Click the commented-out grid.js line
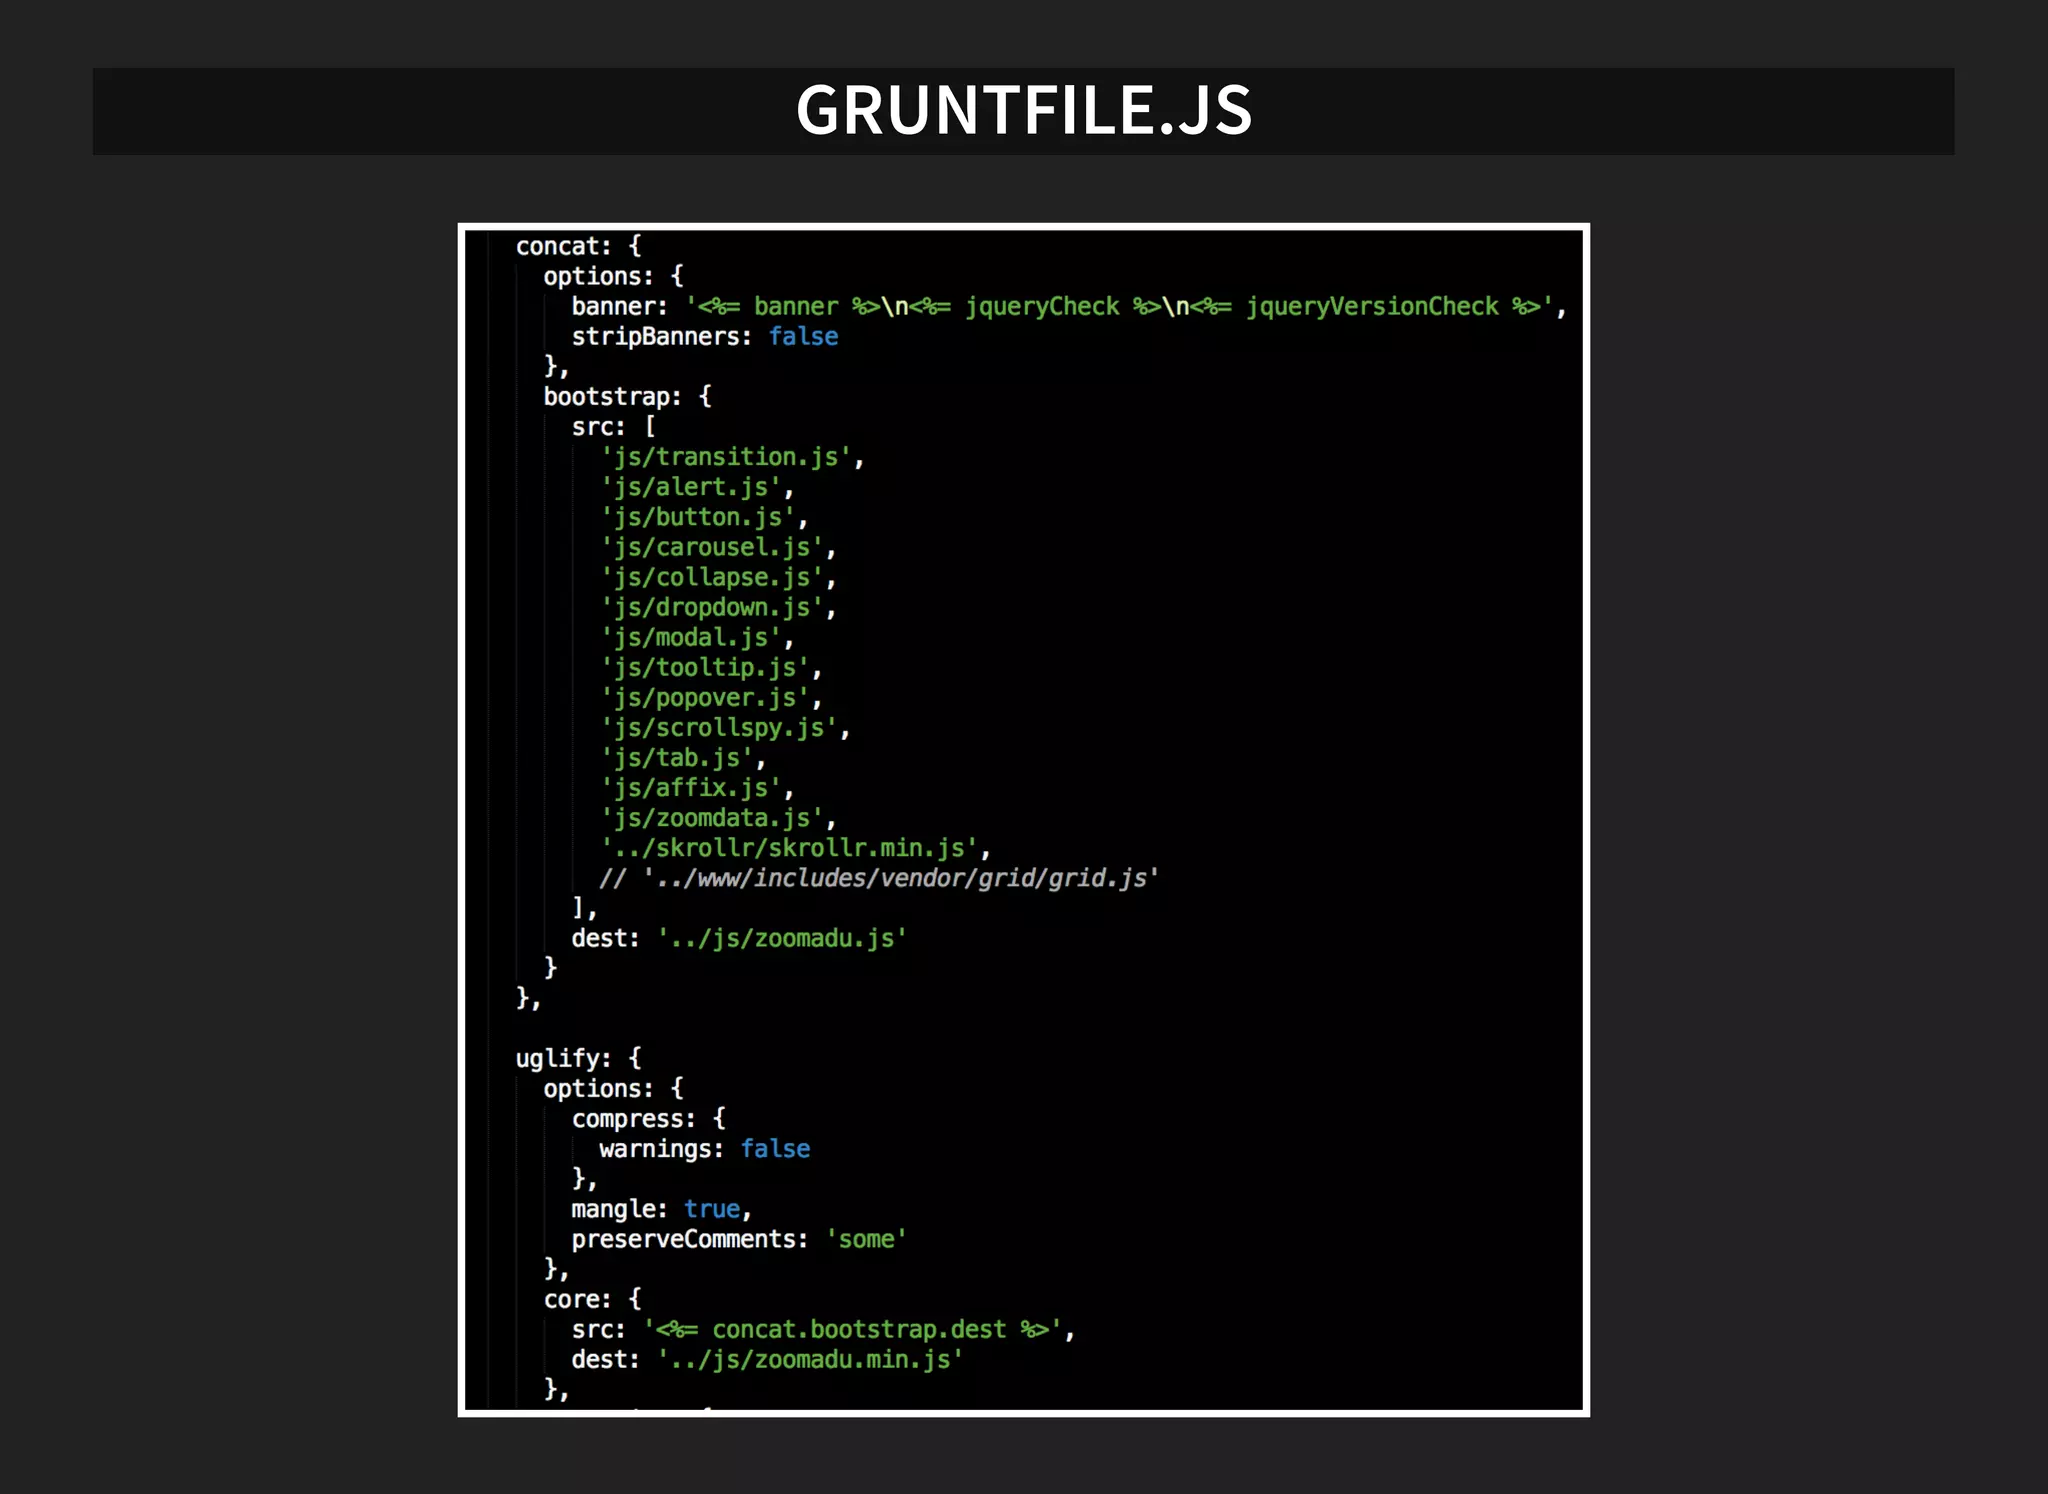This screenshot has width=2048, height=1494. point(879,878)
